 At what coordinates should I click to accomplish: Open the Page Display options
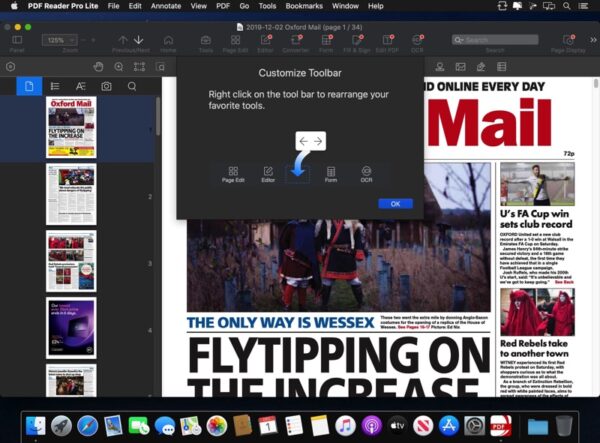(x=568, y=40)
